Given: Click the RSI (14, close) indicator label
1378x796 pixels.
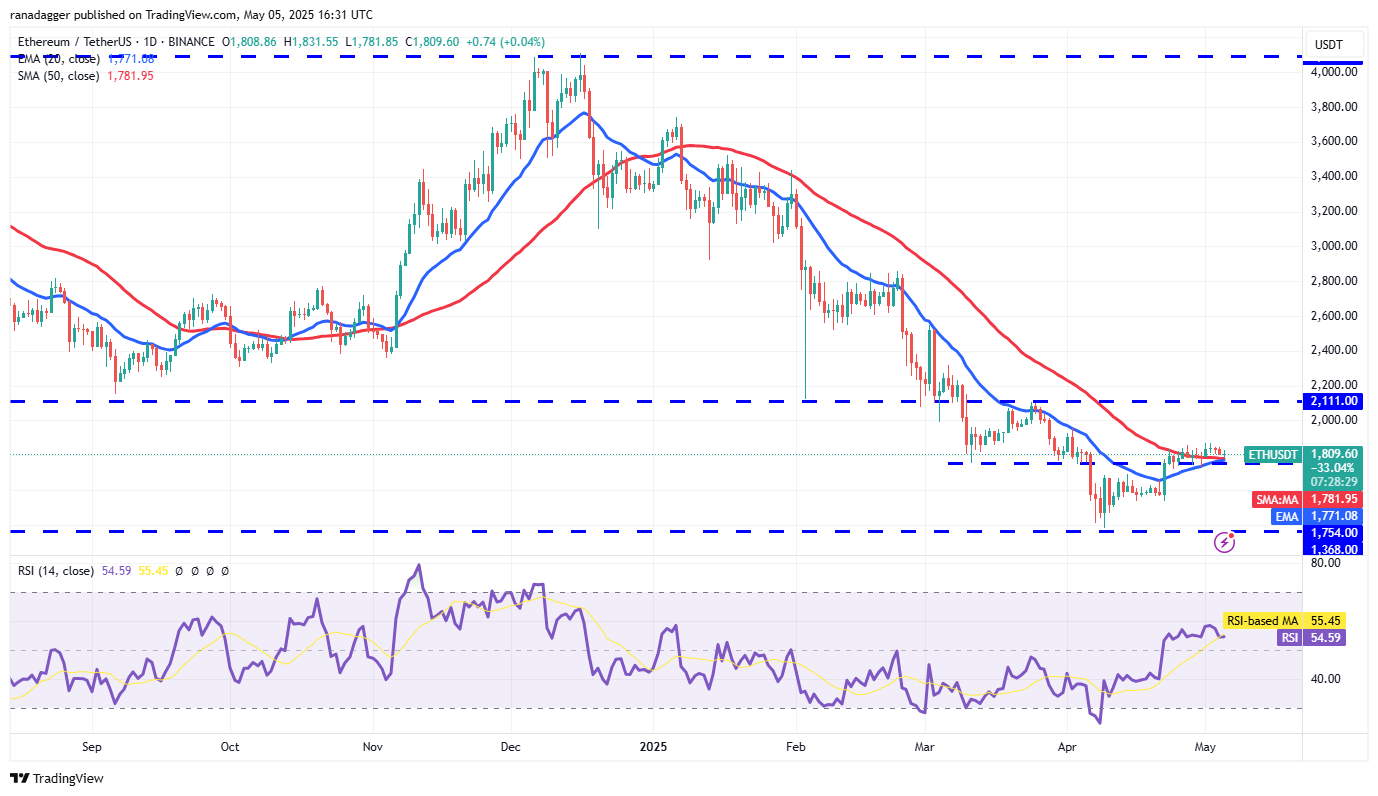Looking at the screenshot, I should pyautogui.click(x=55, y=570).
